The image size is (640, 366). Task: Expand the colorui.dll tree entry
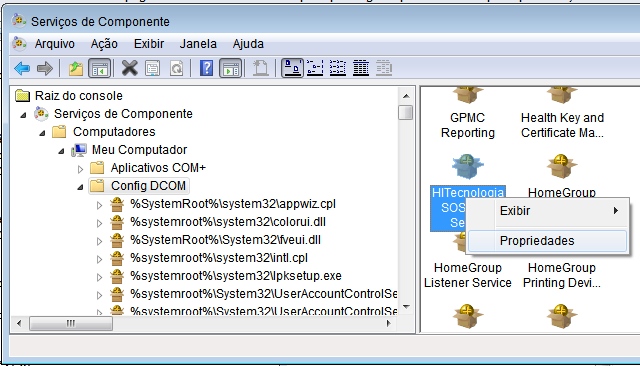pyautogui.click(x=99, y=223)
